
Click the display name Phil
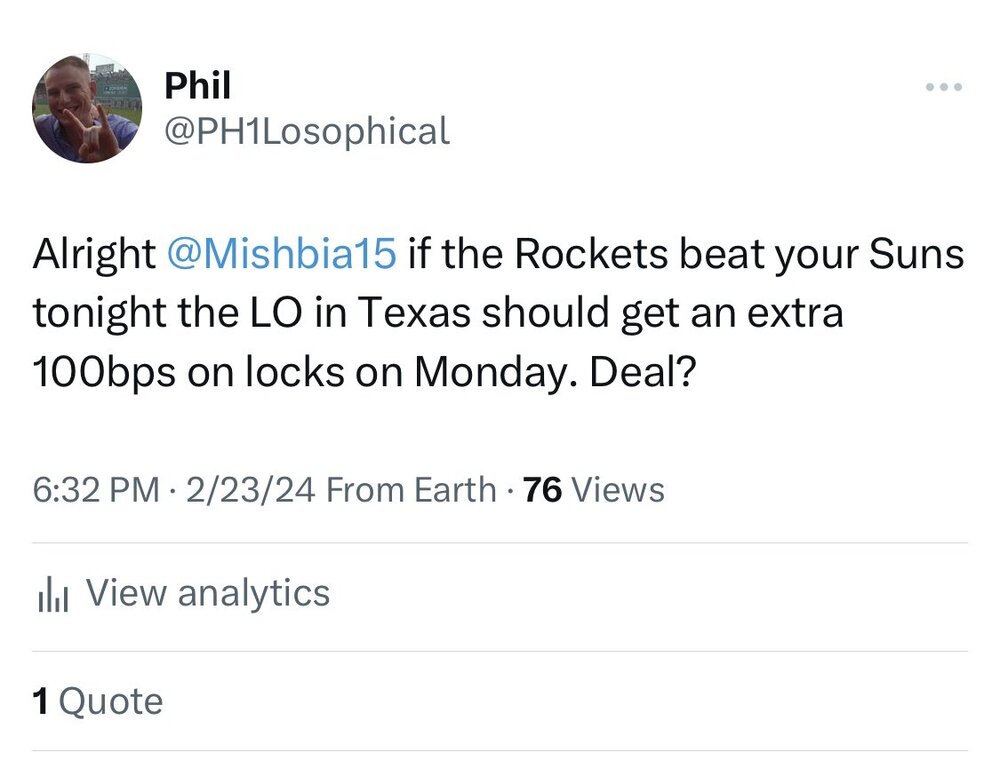(197, 86)
